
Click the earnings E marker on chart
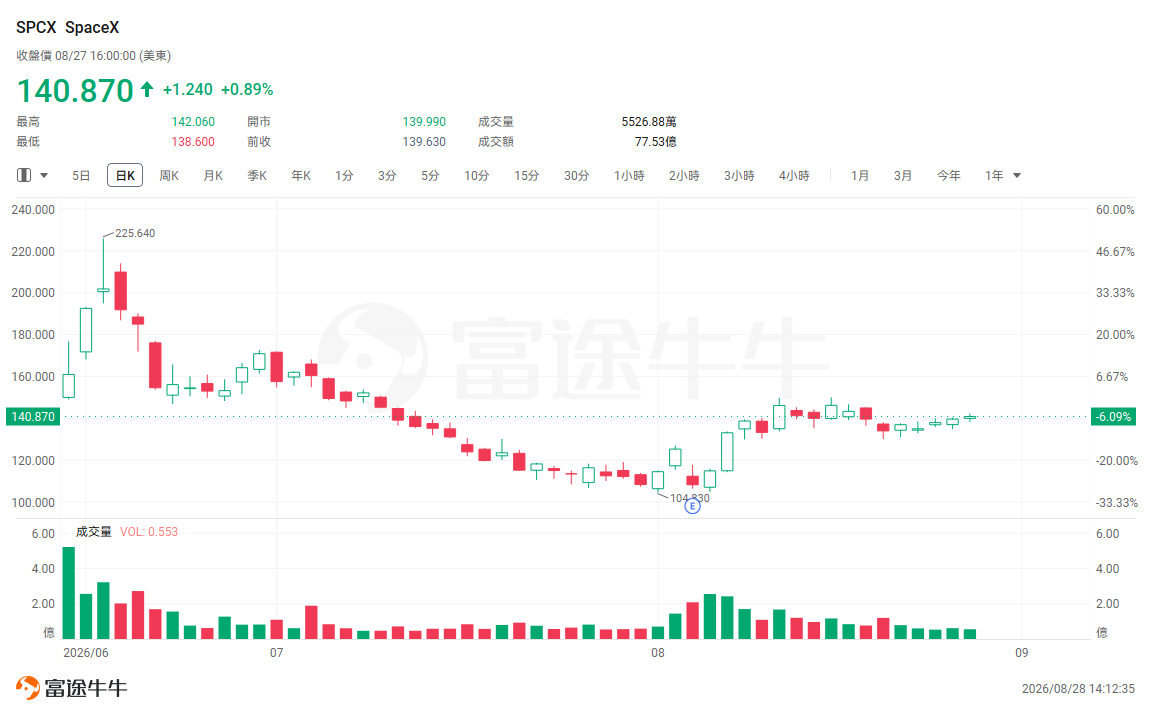coord(692,506)
